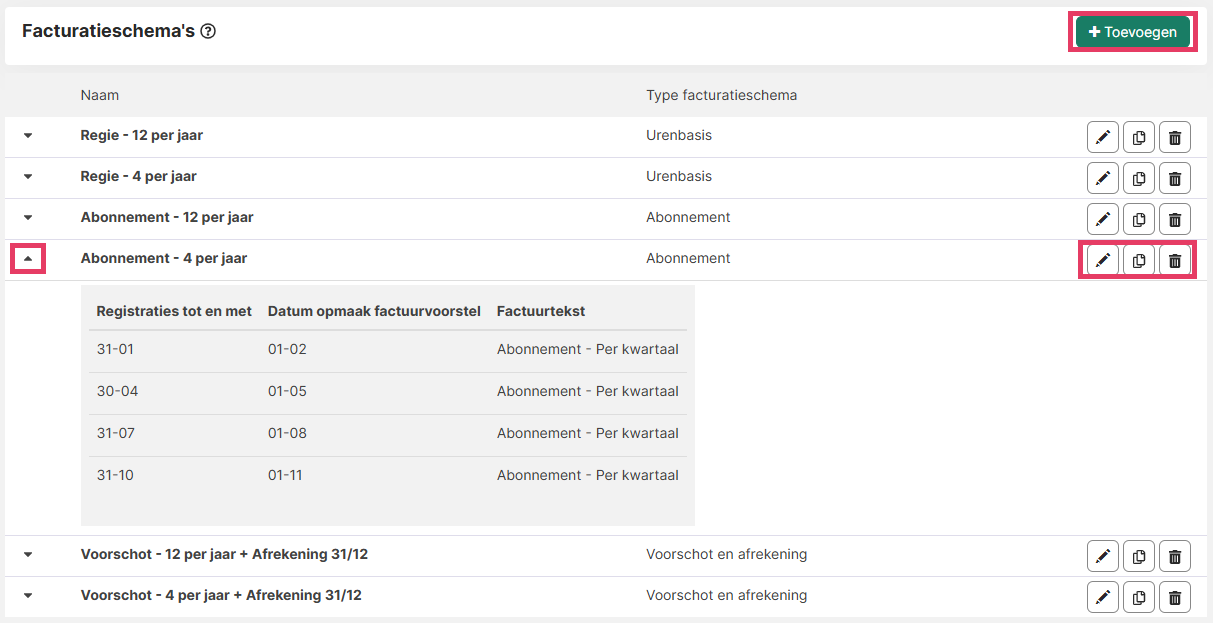Copy 'Voorschot - 4 per jaar + Afrekening' schema
Screen dimensions: 1213x623
point(1139,597)
